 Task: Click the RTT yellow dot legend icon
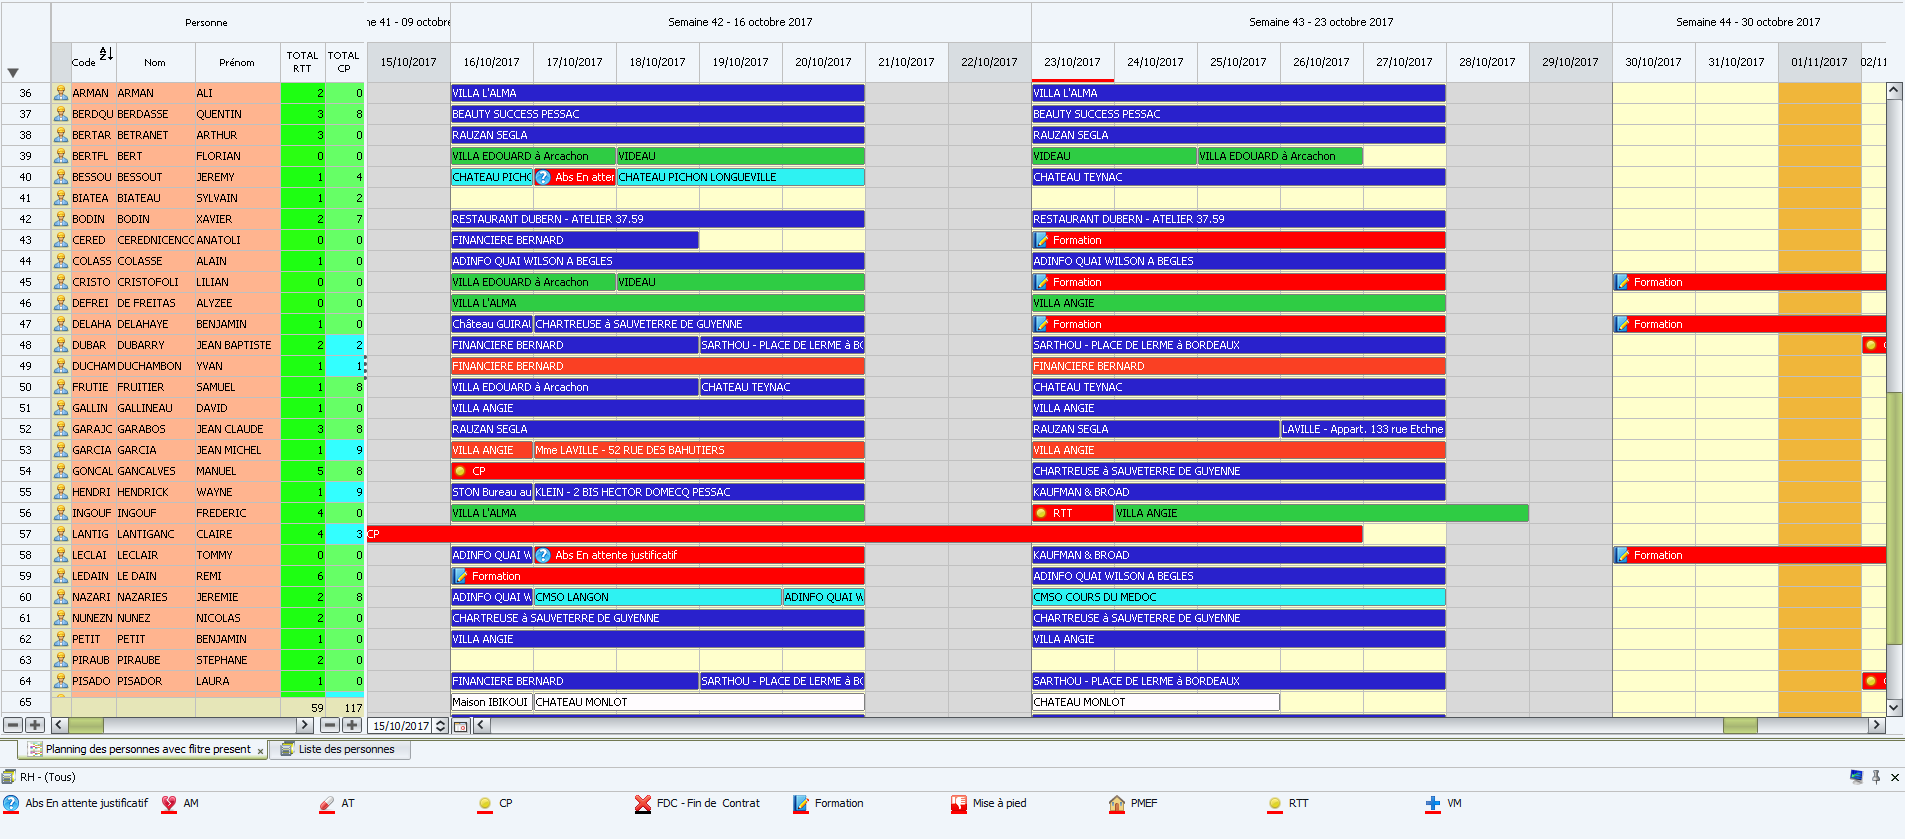click(1275, 803)
